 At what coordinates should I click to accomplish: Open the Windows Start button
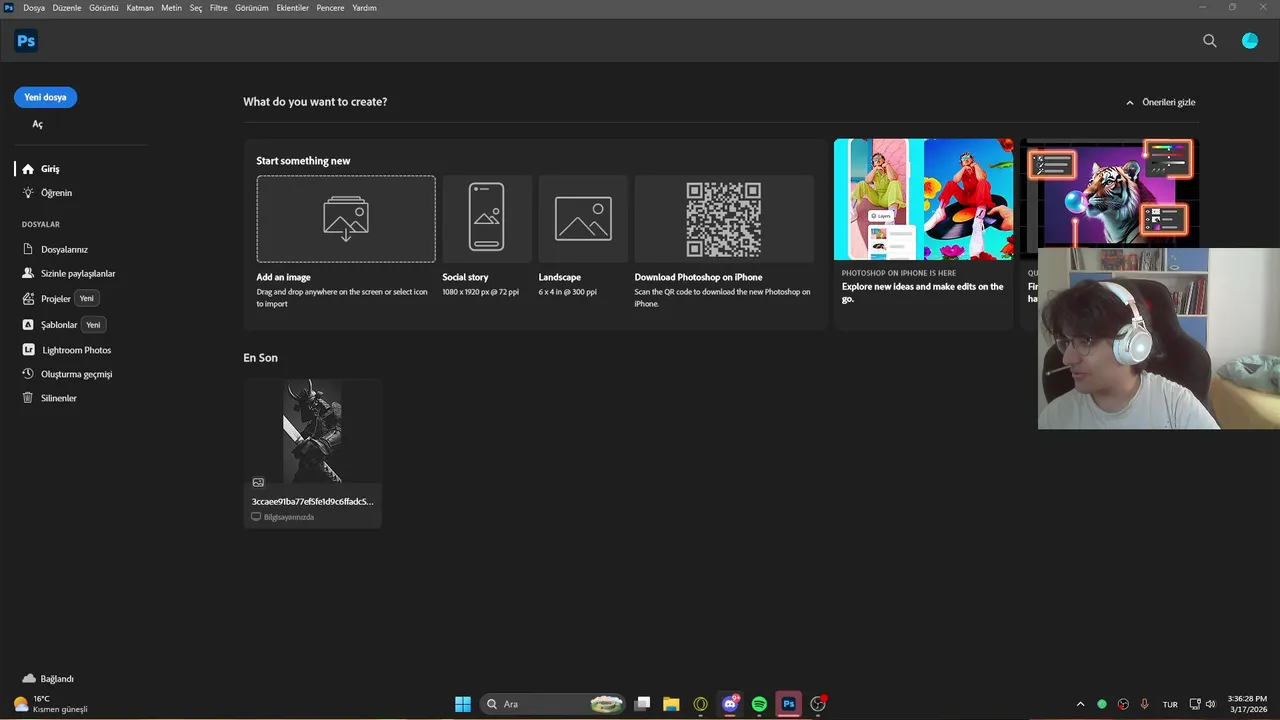[463, 704]
